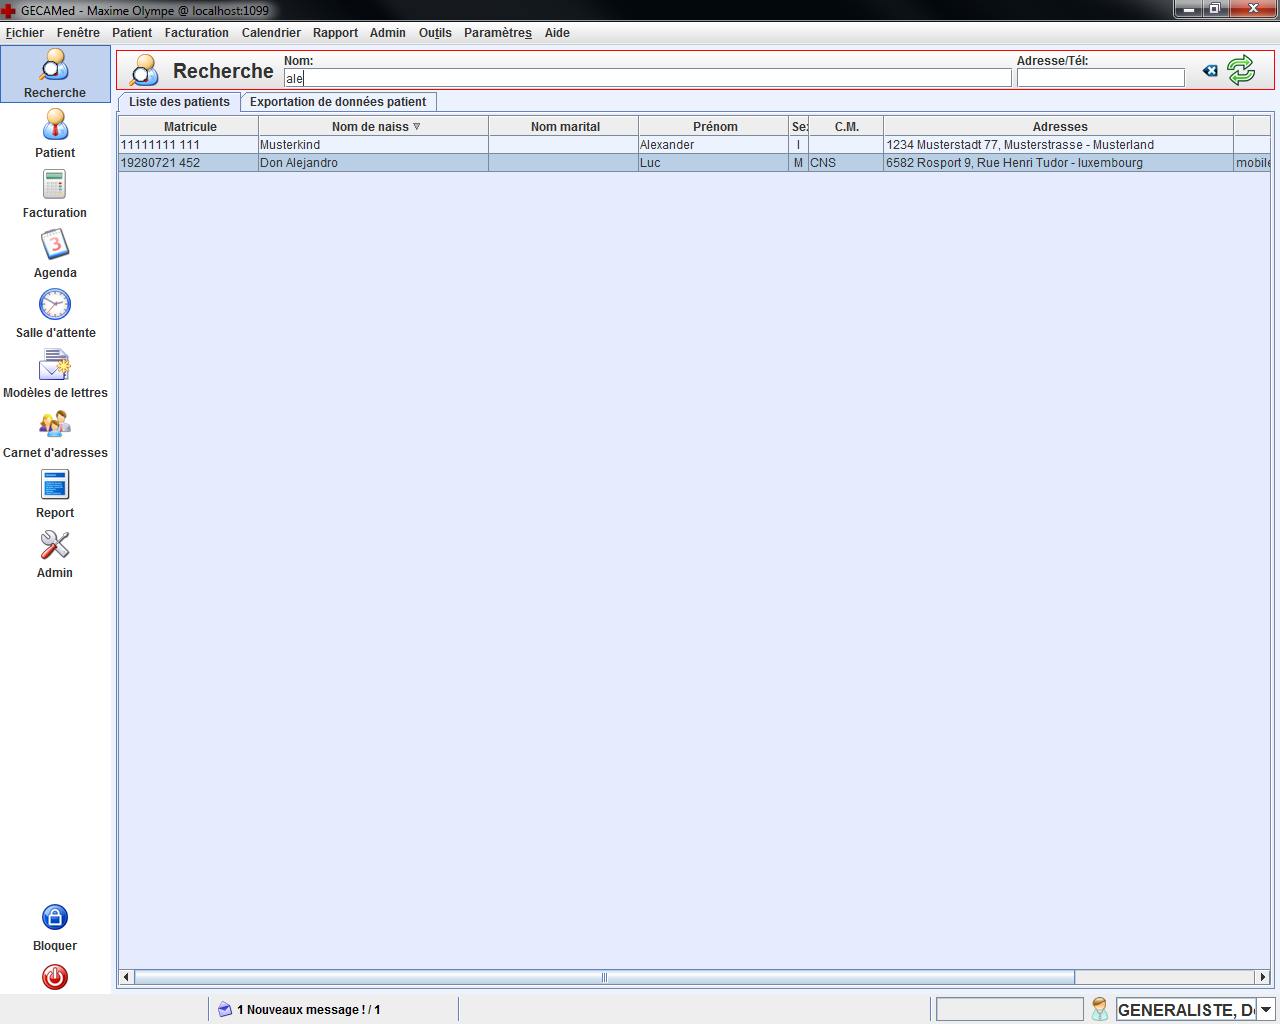Clear the search with the erase icon

pos(1210,71)
